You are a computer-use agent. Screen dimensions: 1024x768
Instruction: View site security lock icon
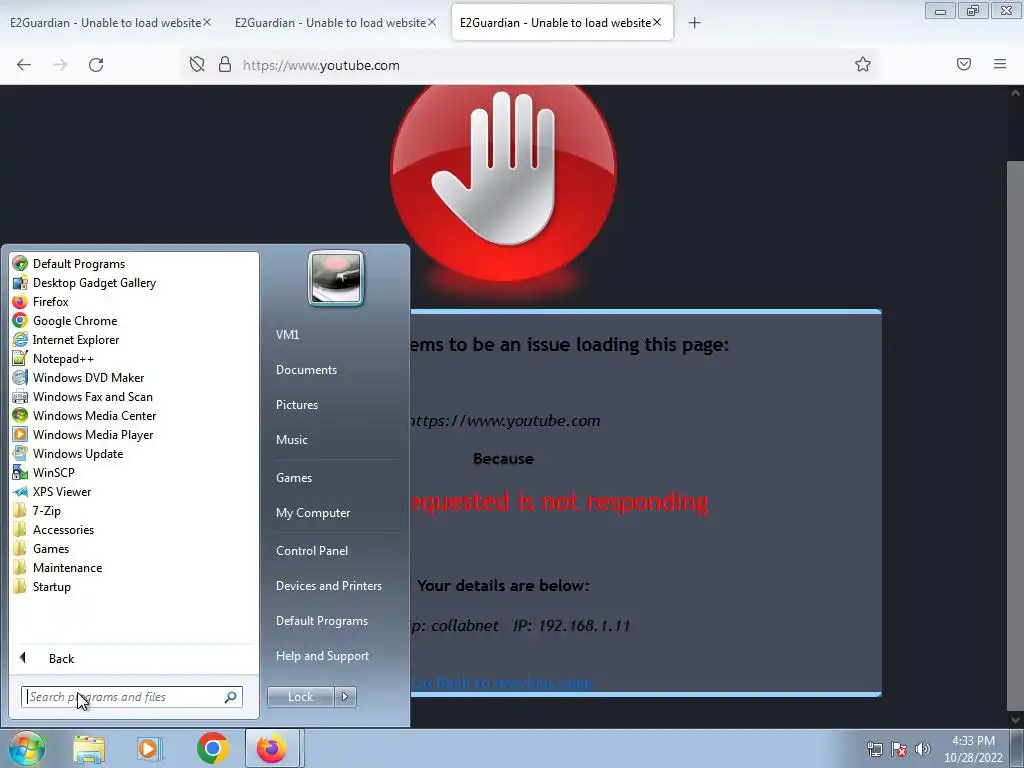225,64
